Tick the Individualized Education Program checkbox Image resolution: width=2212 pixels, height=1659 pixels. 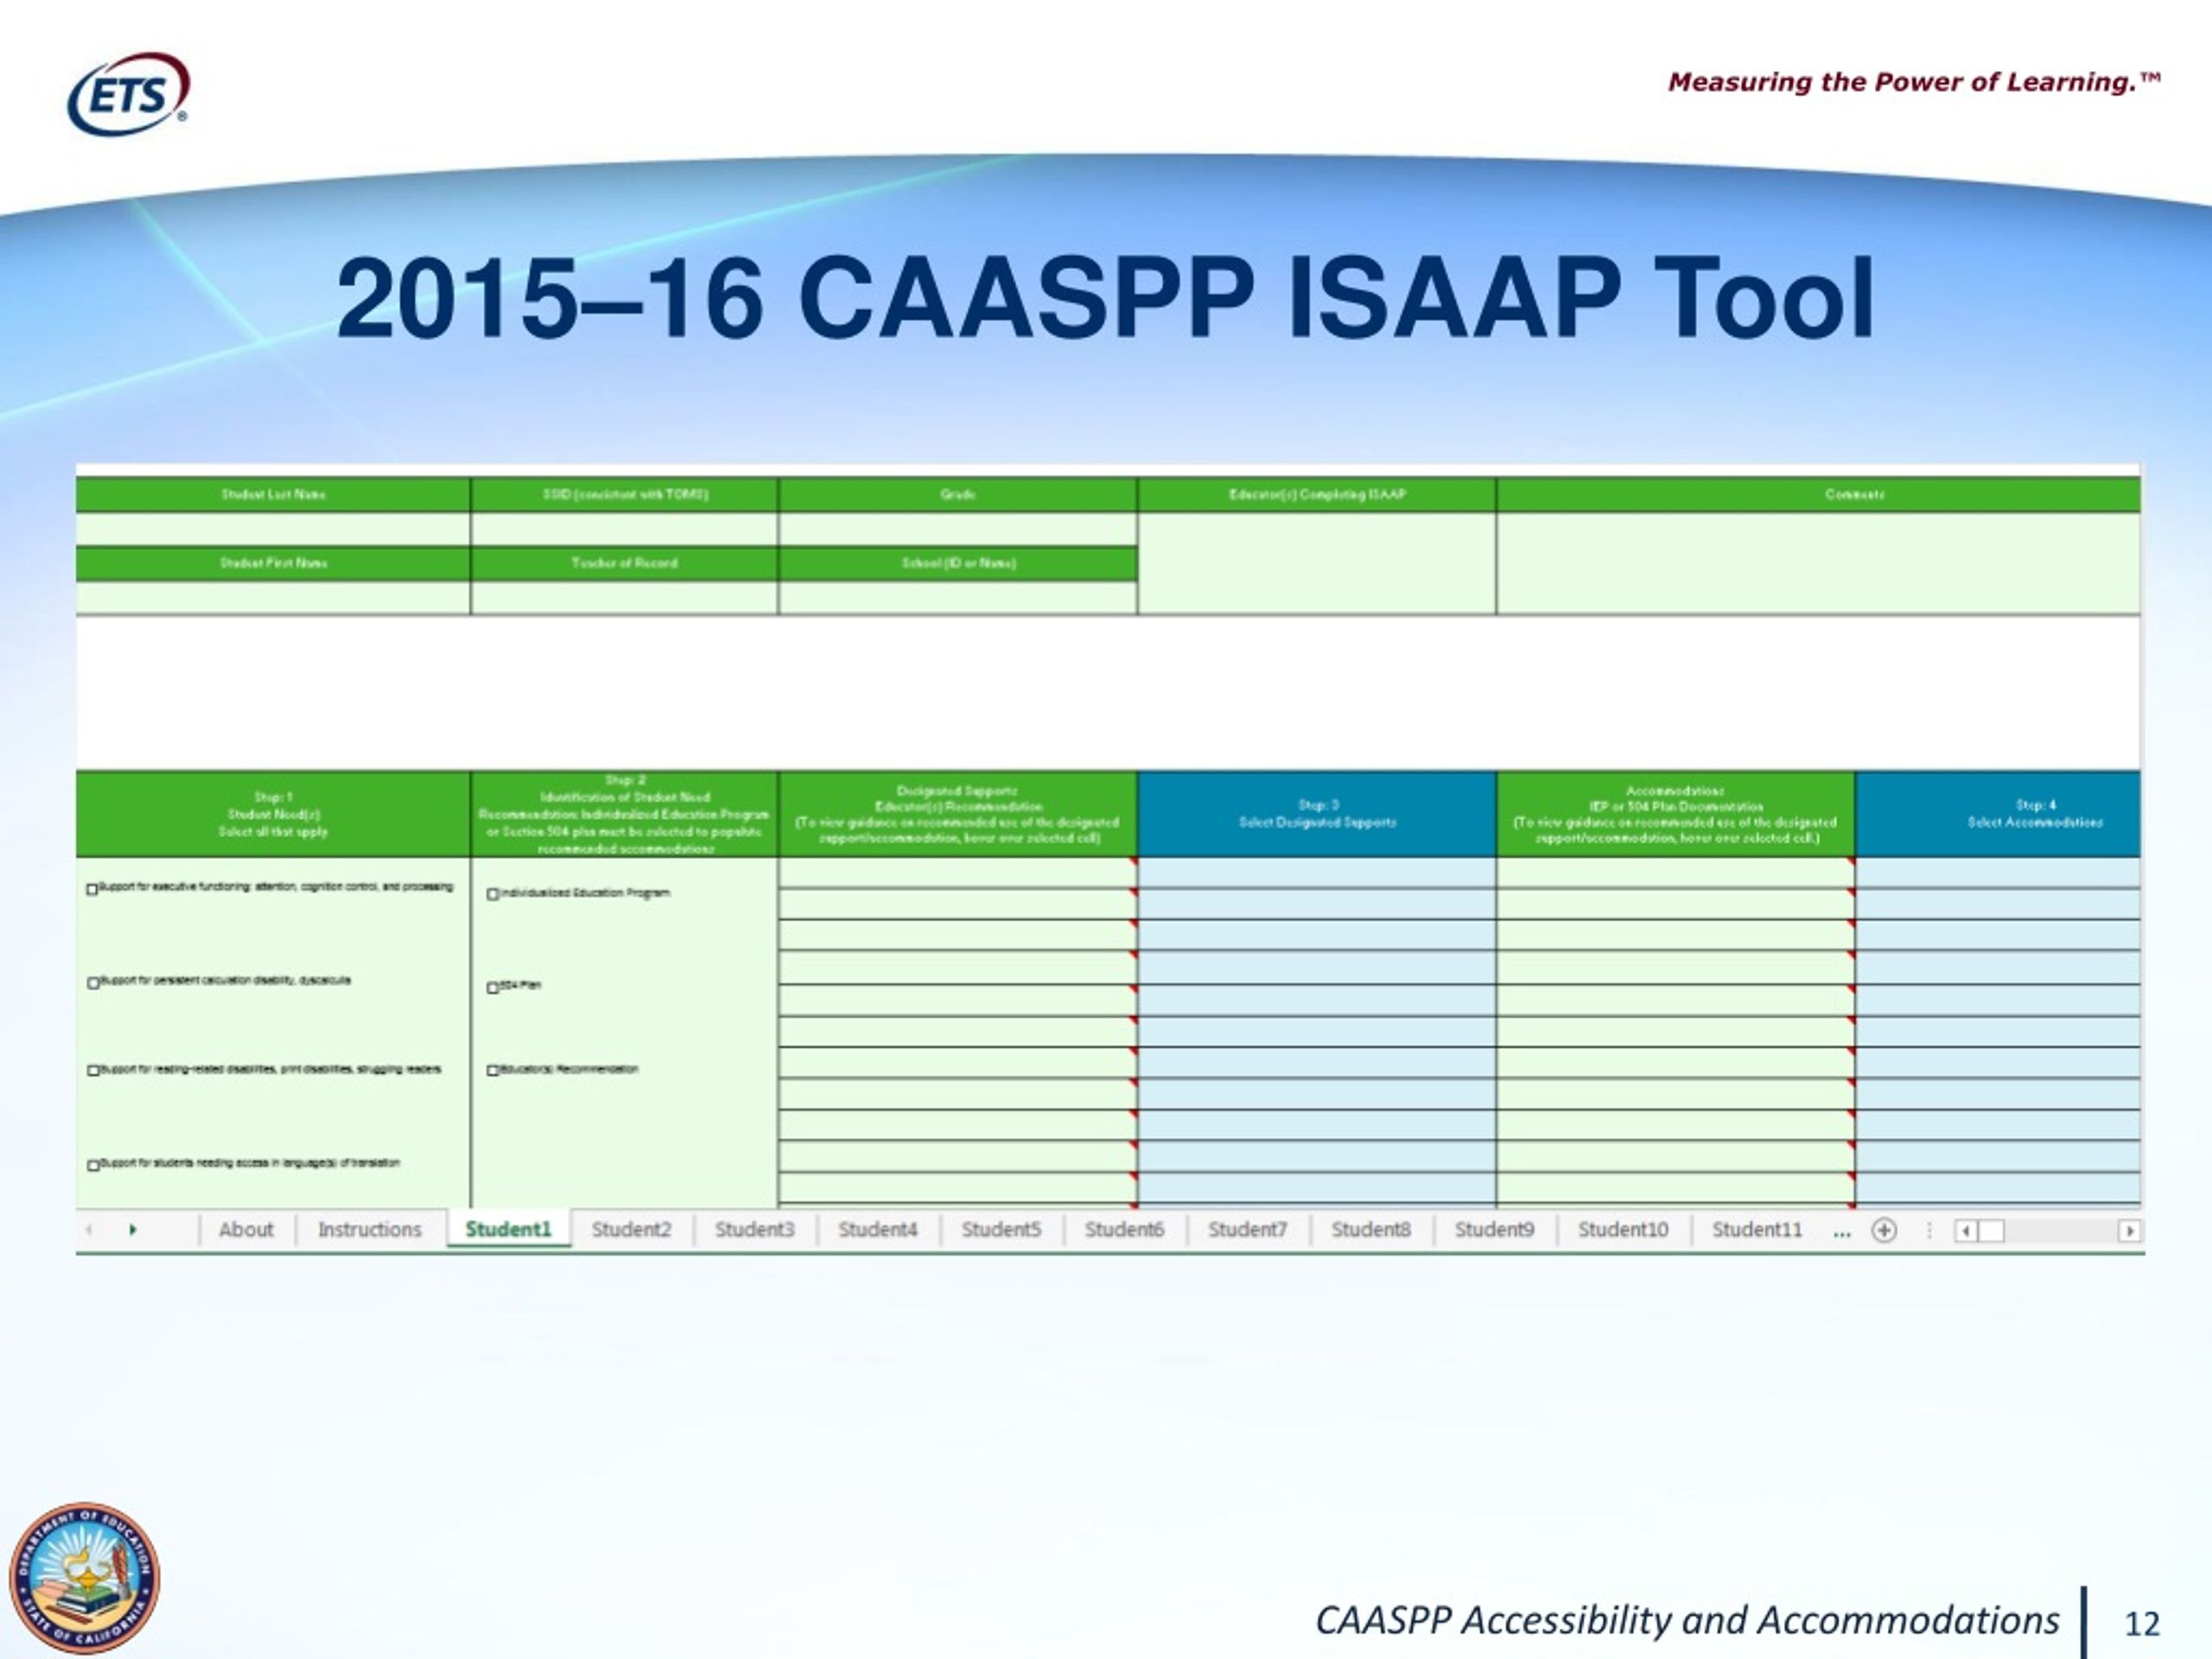click(493, 894)
